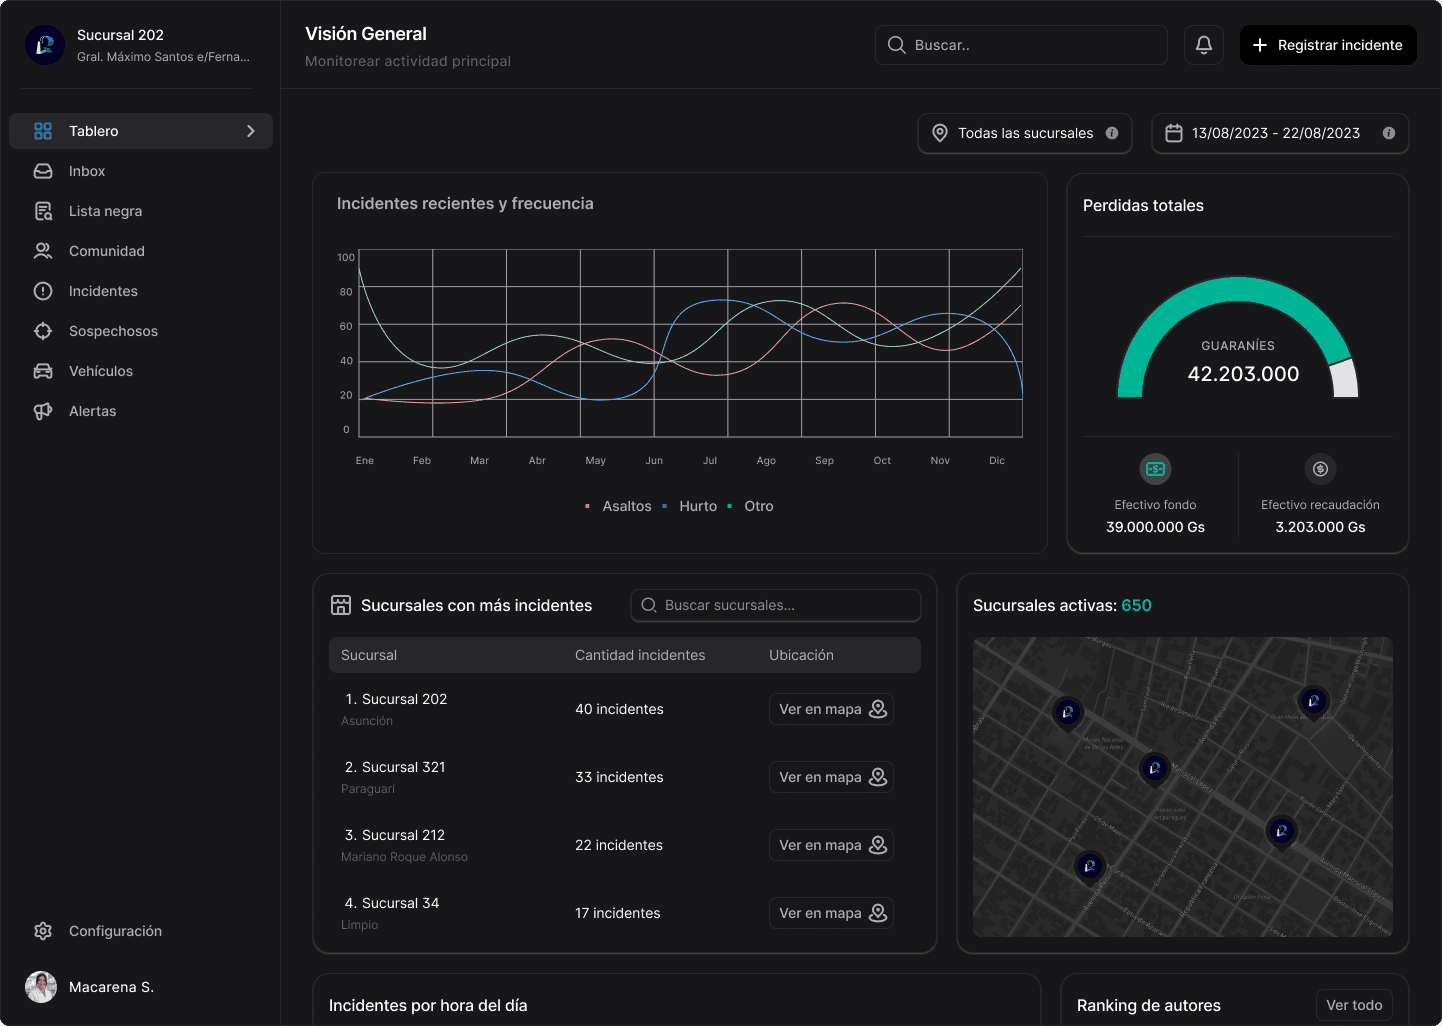The height and width of the screenshot is (1026, 1442).
Task: Click the 42.203.000 total value
Action: 1243,374
